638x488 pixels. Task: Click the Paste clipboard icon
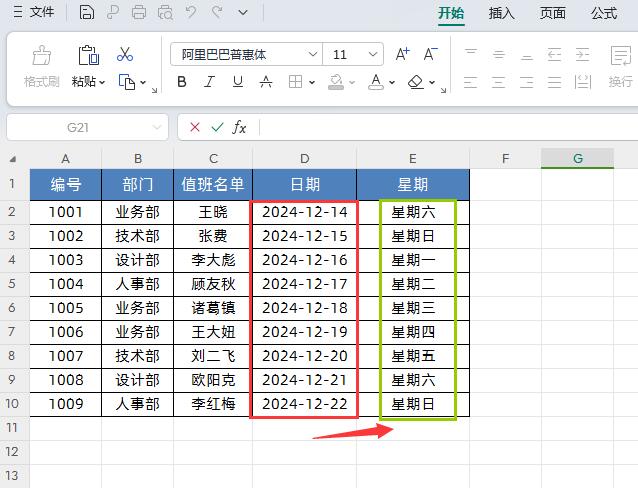coord(89,55)
